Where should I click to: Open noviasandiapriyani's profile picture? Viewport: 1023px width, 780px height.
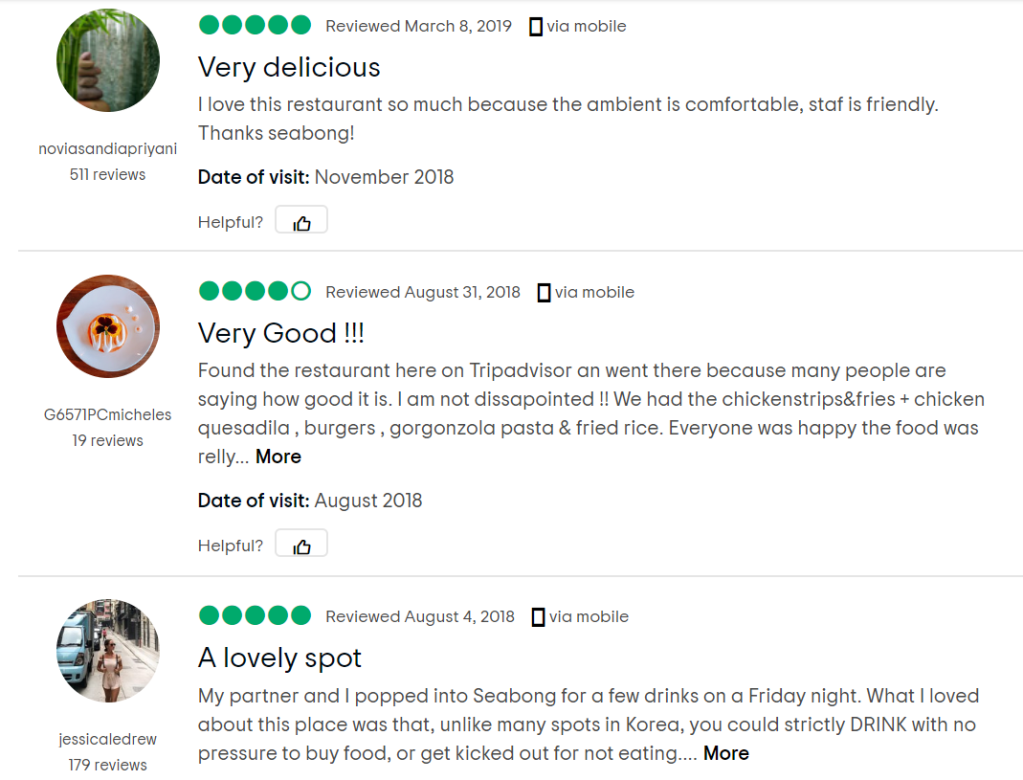pos(108,60)
